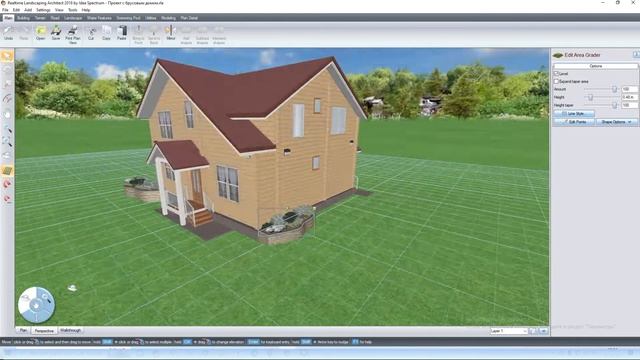640x360 pixels.
Task: Click the first small icon right of Layer 1 dropdown
Action: [x=533, y=331]
